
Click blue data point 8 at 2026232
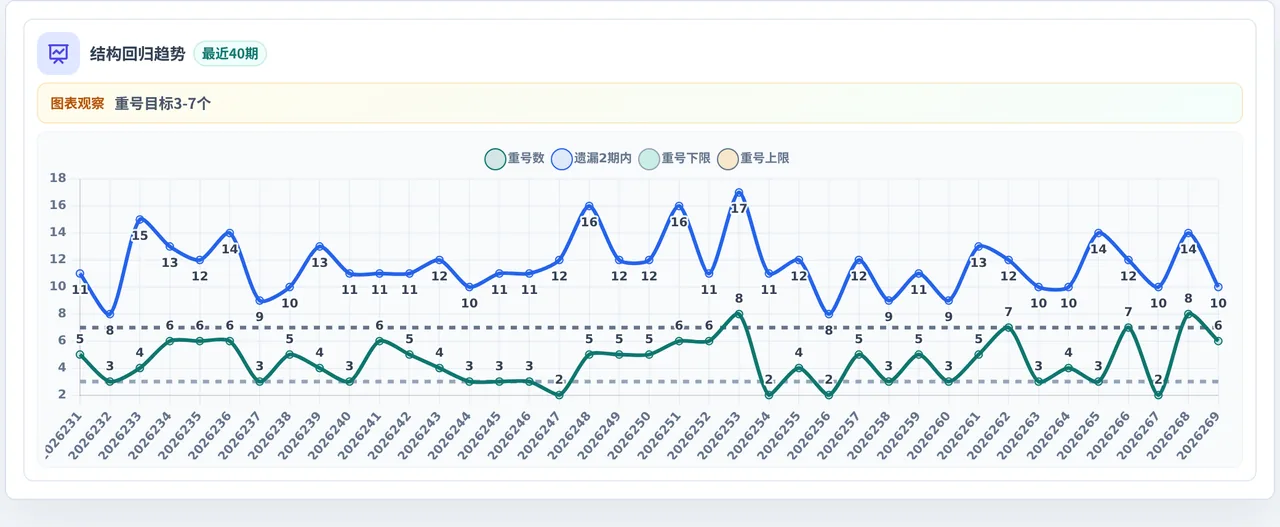(x=110, y=314)
